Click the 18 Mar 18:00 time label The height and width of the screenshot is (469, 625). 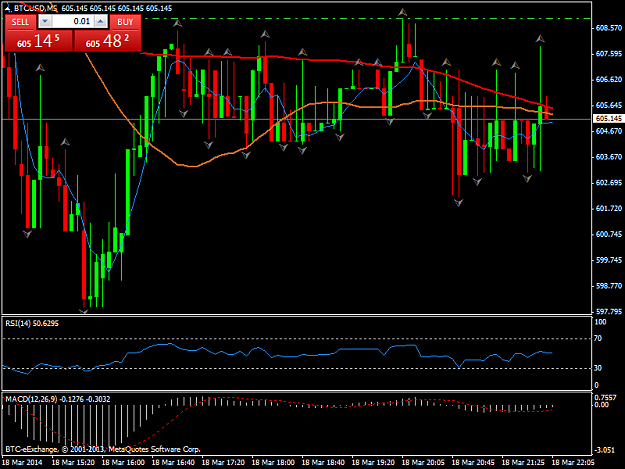[x=273, y=462]
